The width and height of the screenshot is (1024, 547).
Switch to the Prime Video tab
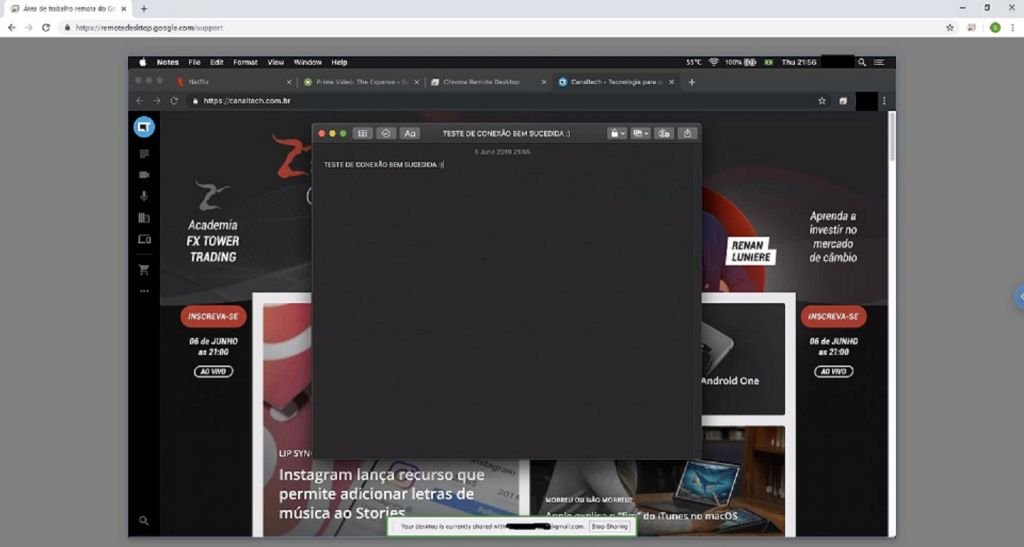click(361, 82)
